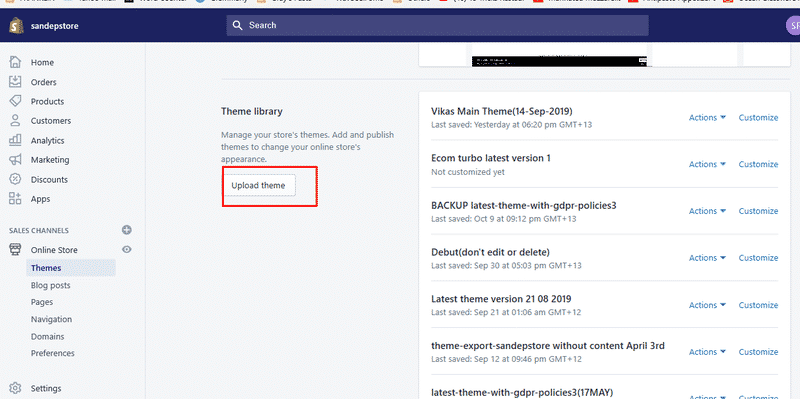Customize Latest theme version 21 08 2019
This screenshot has width=800, height=399.
coord(758,305)
